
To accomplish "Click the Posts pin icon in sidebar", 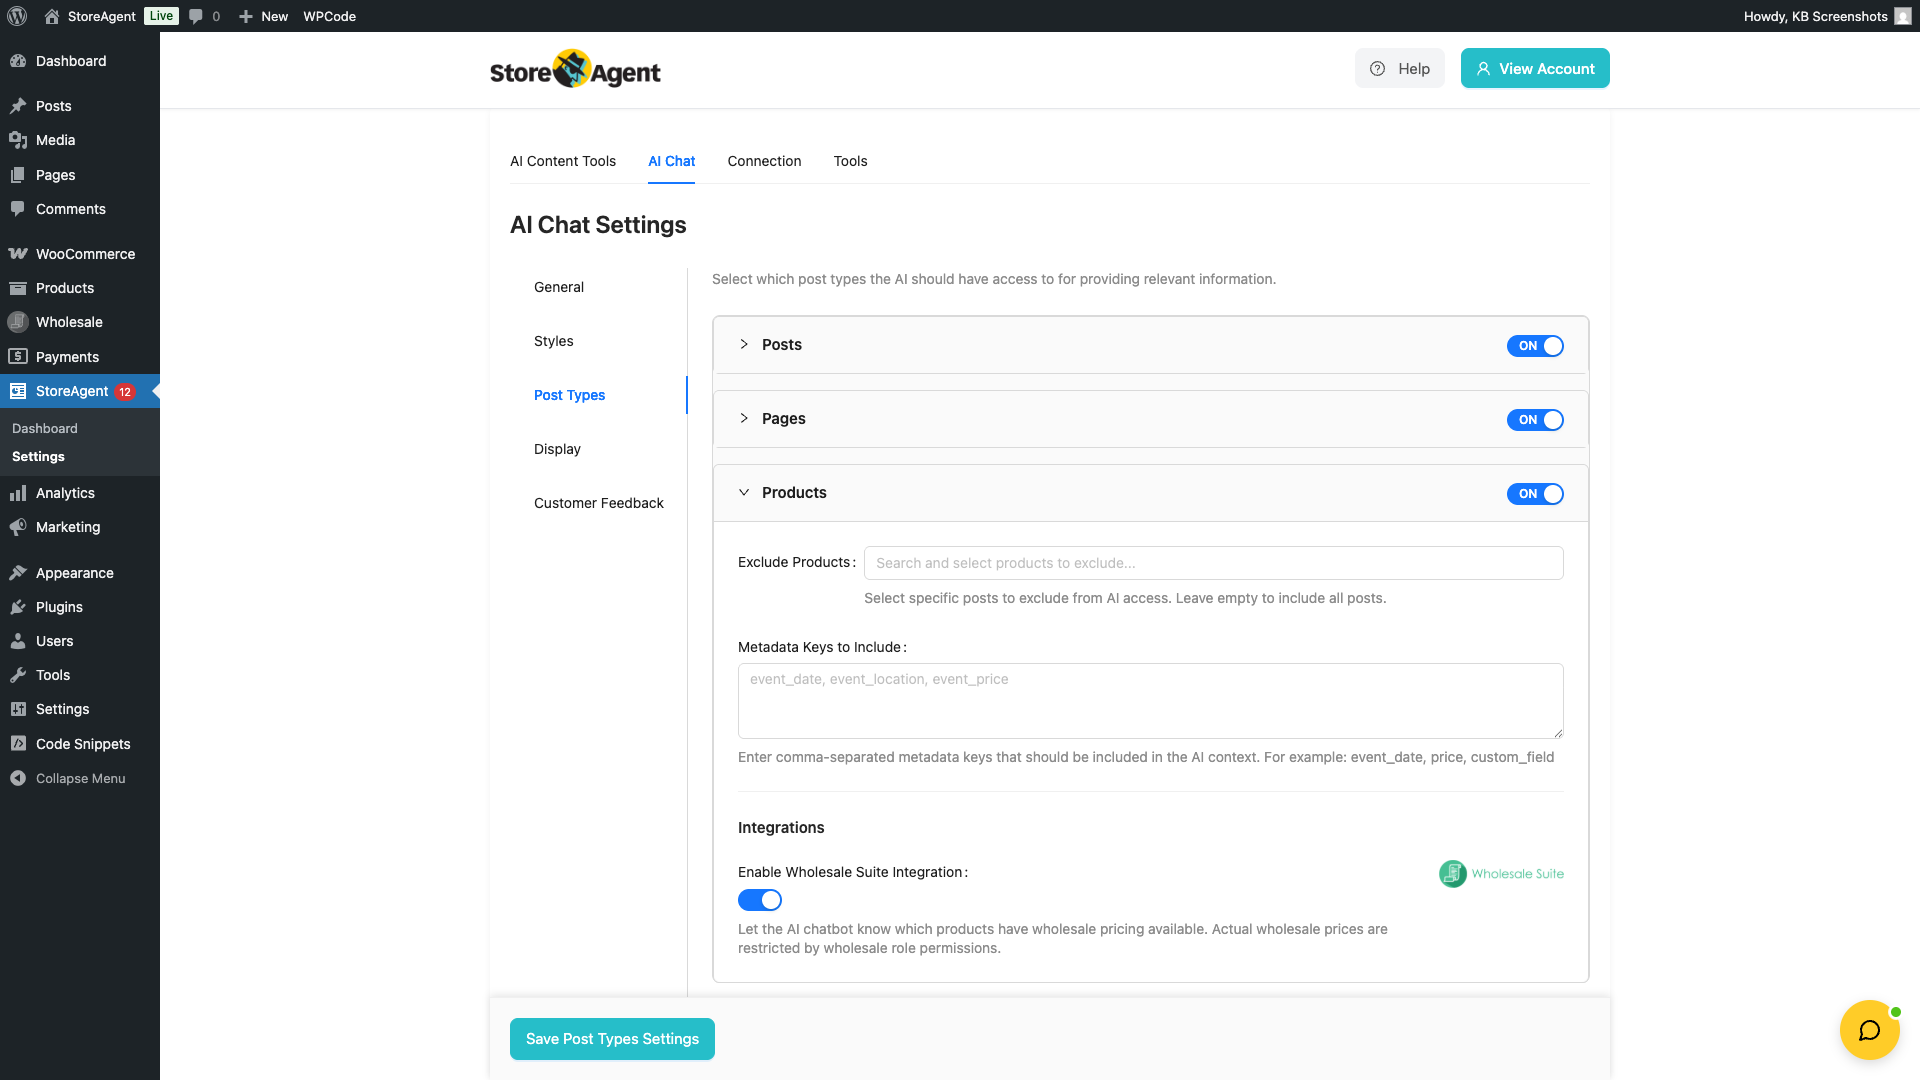I will click(x=18, y=106).
